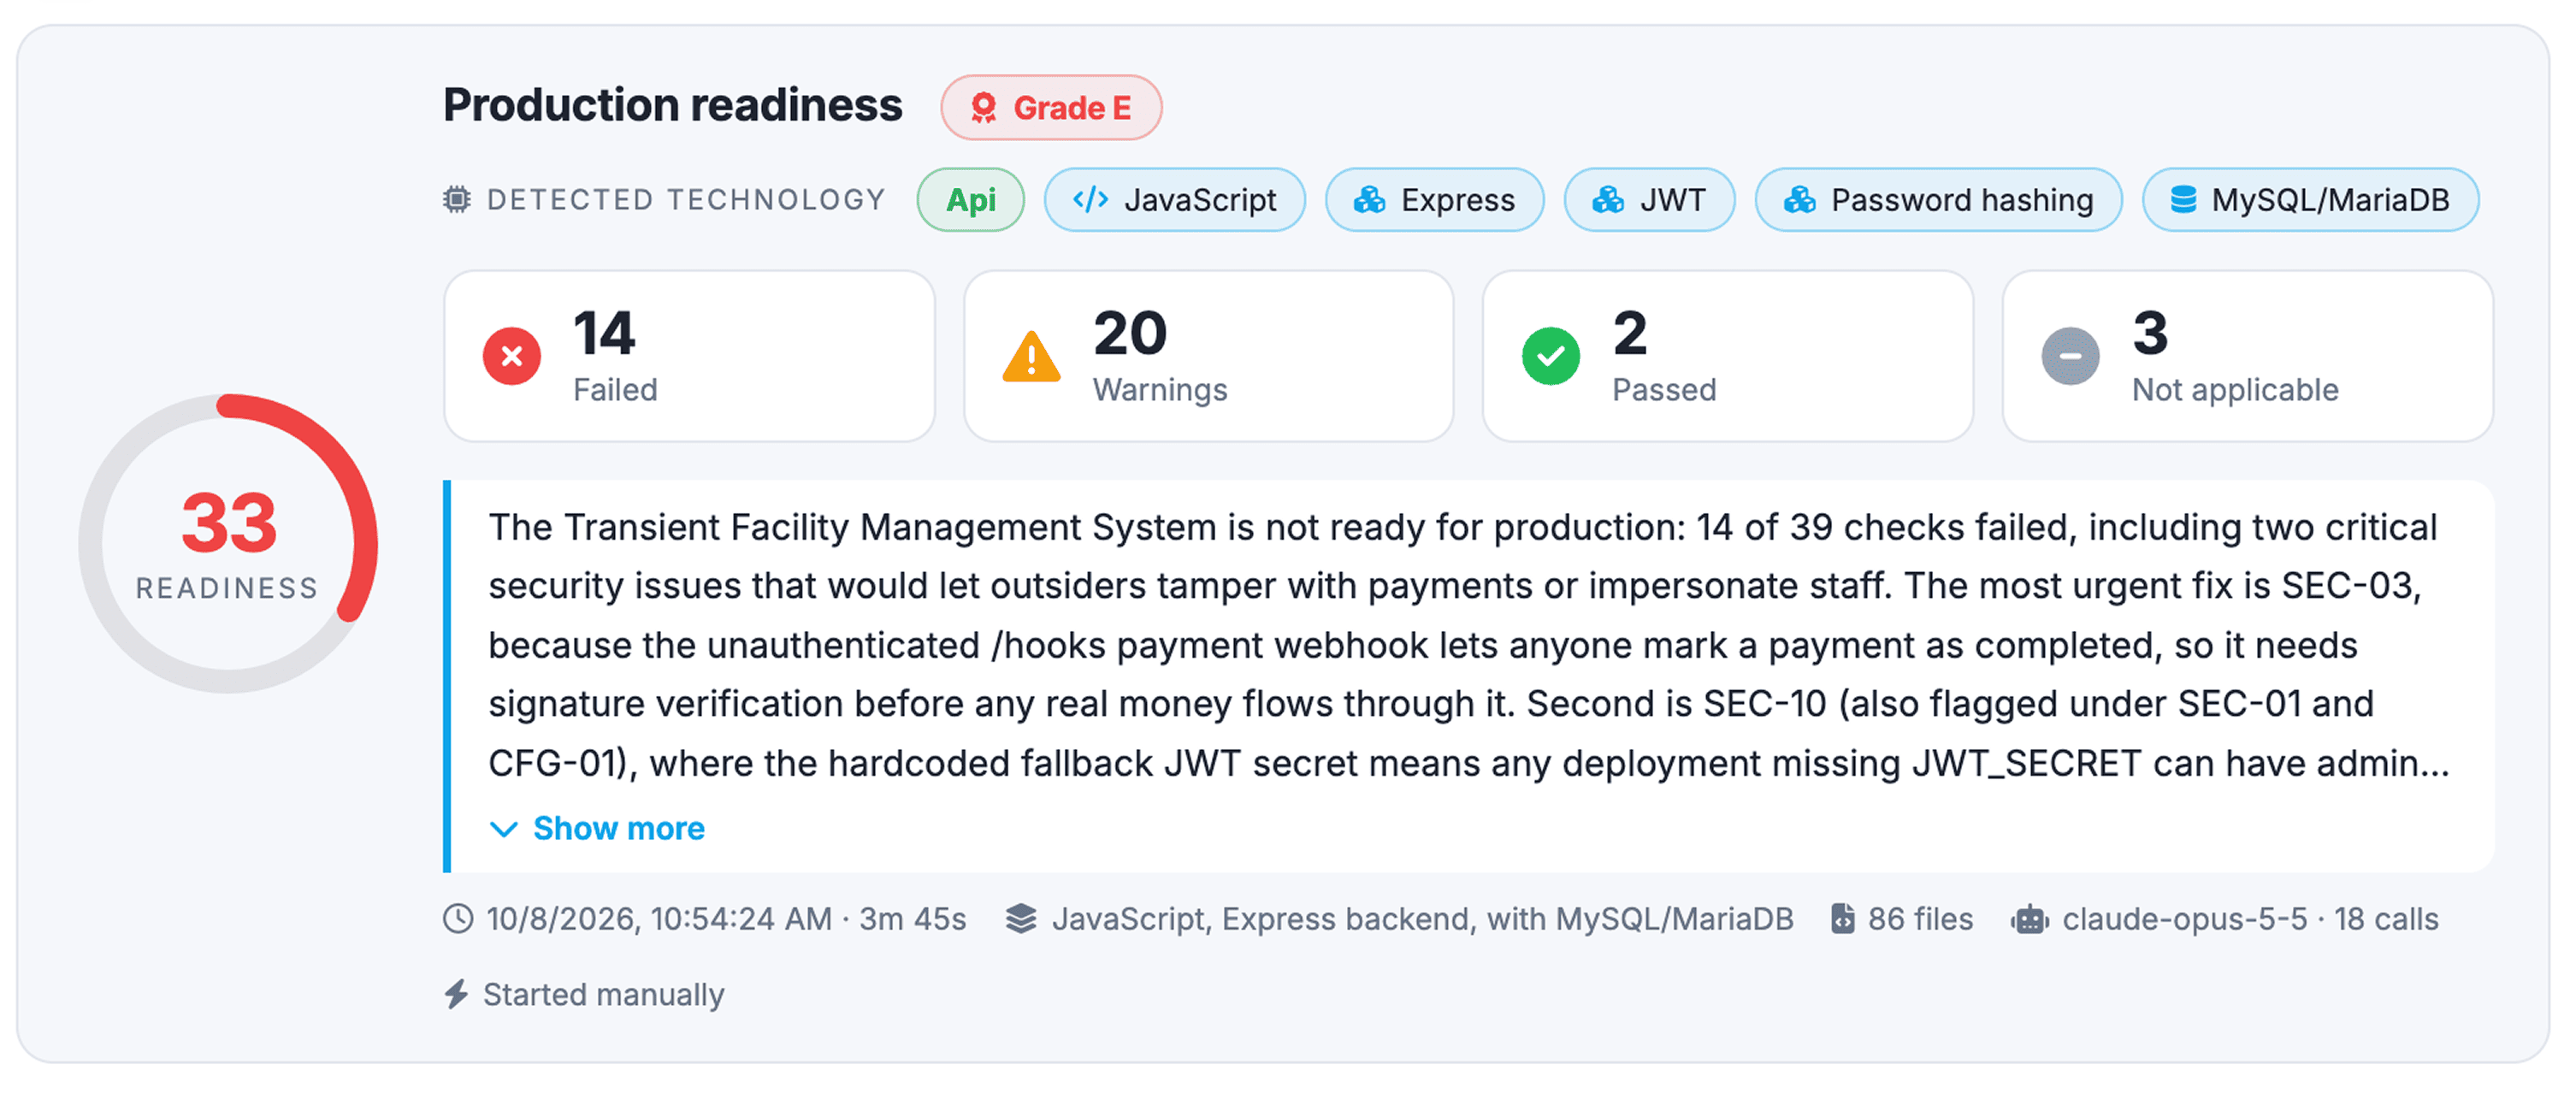Click the chip icon by Detected Technology

(457, 199)
